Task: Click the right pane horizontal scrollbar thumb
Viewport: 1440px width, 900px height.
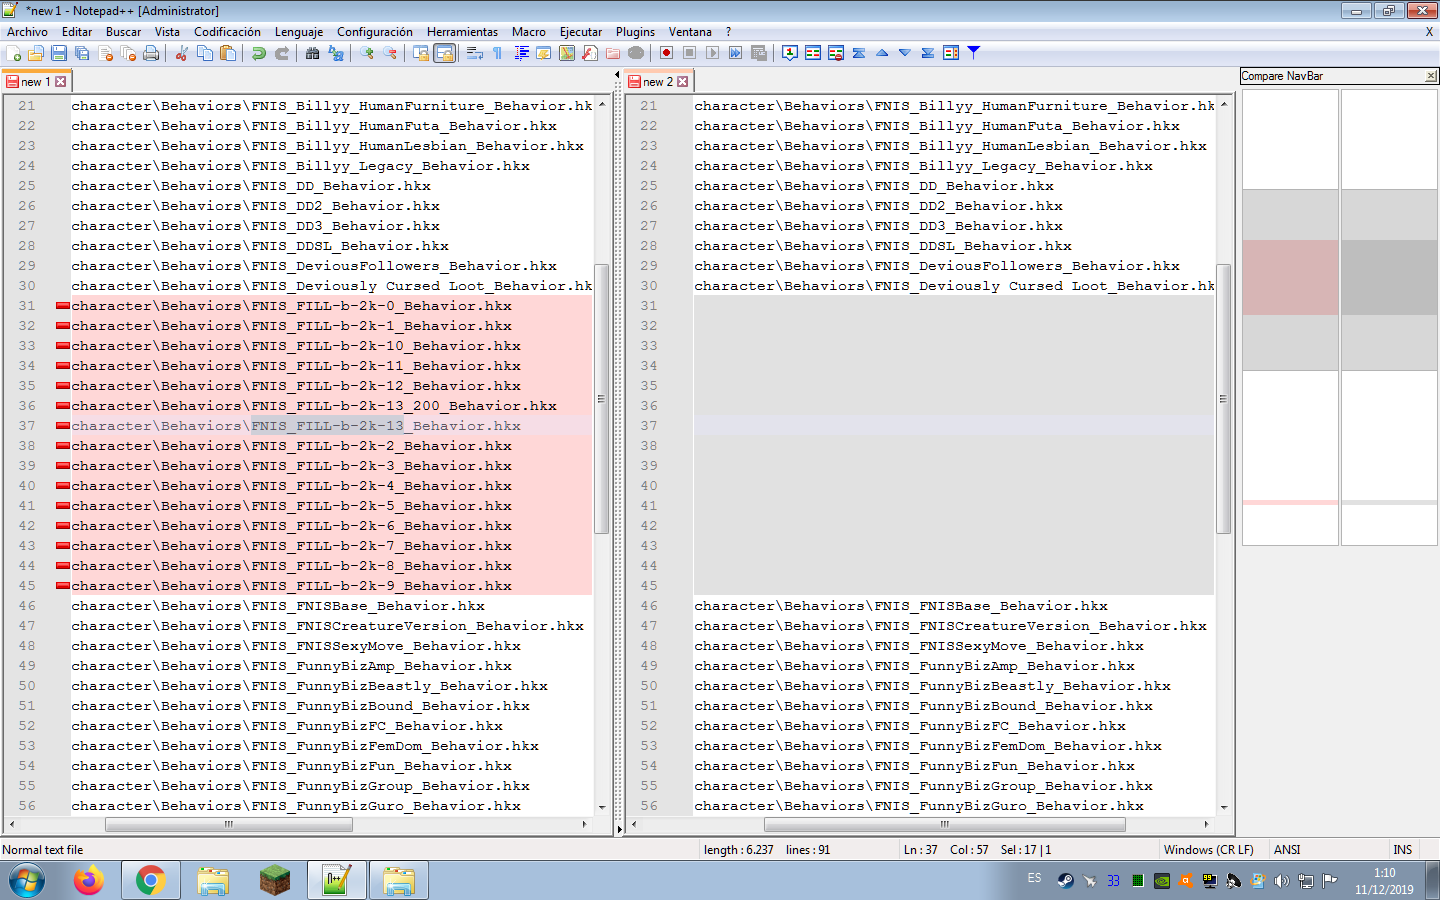Action: coord(945,825)
